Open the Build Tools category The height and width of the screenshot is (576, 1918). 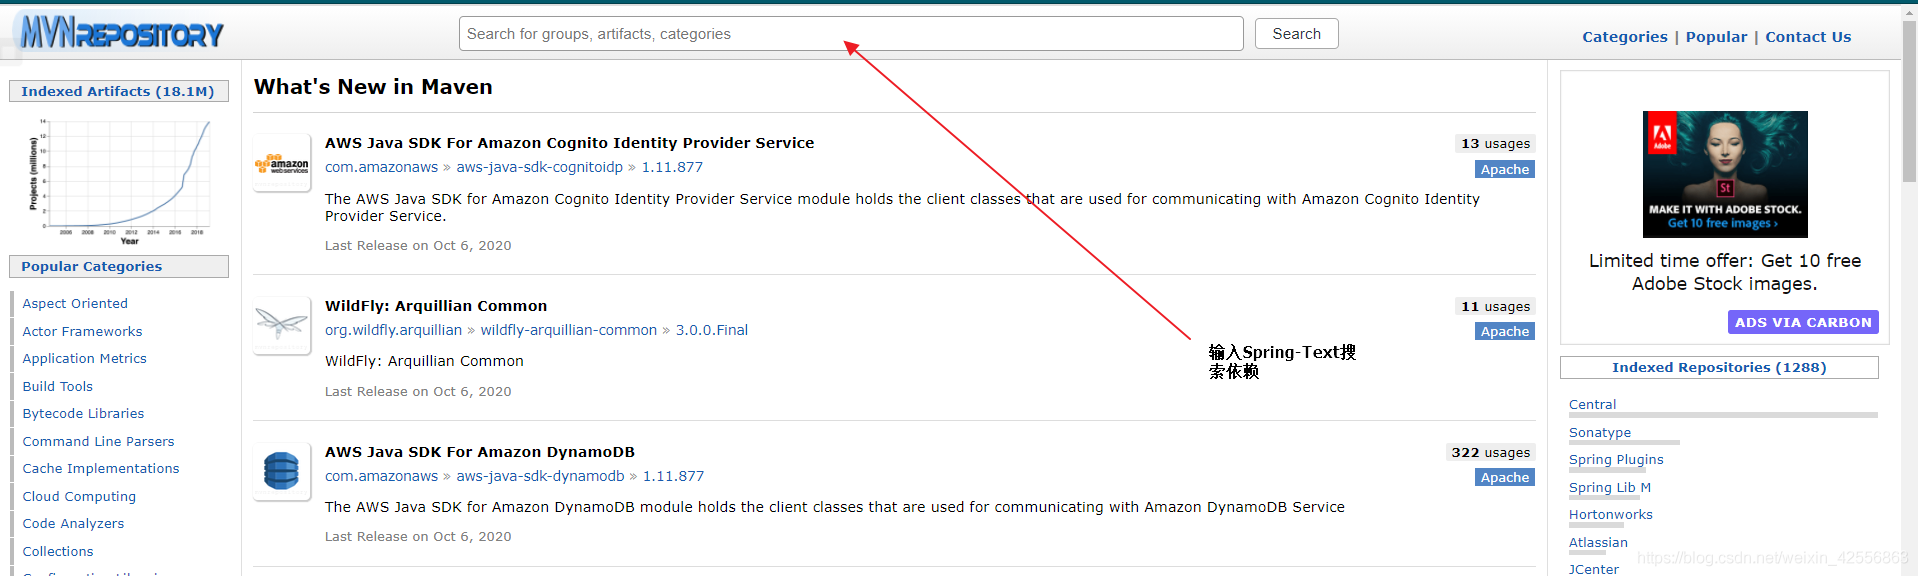(57, 386)
